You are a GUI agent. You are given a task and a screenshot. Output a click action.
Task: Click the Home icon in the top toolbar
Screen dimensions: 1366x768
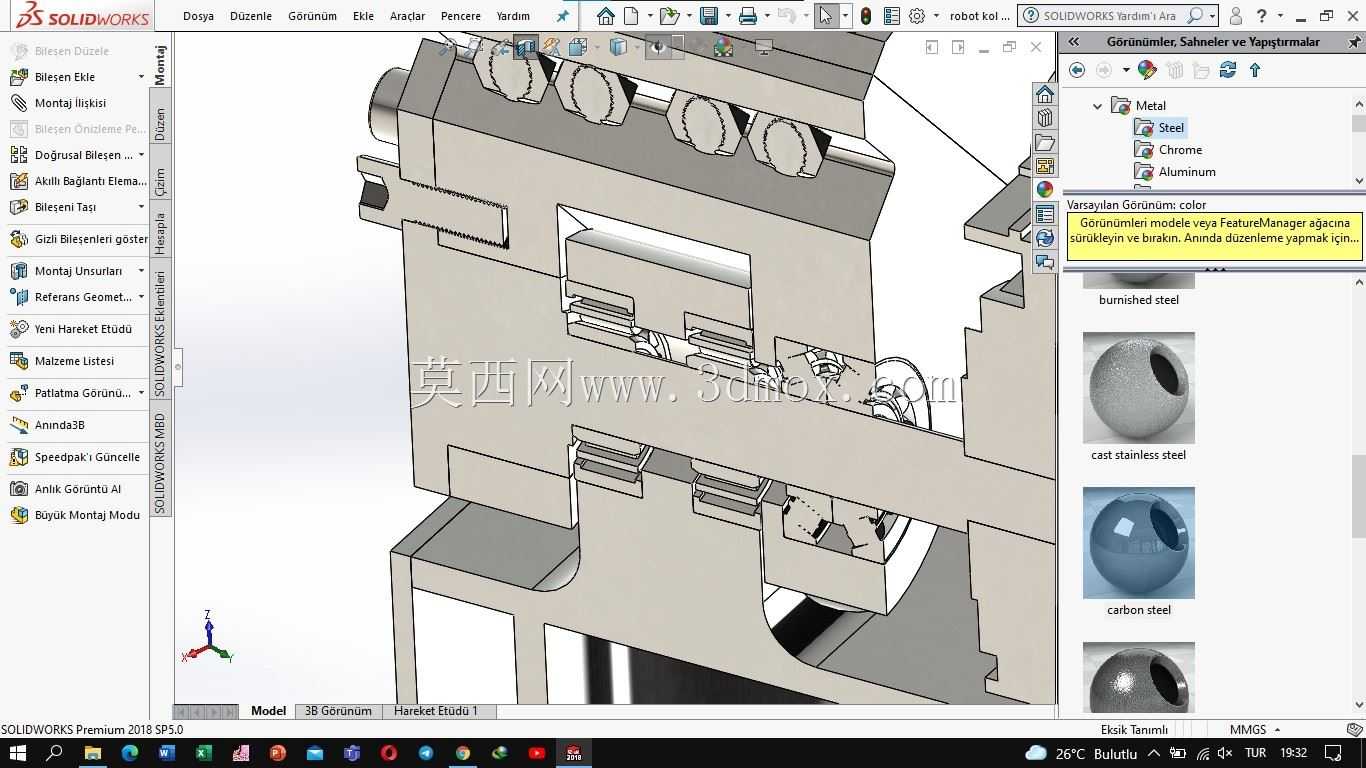pyautogui.click(x=605, y=16)
